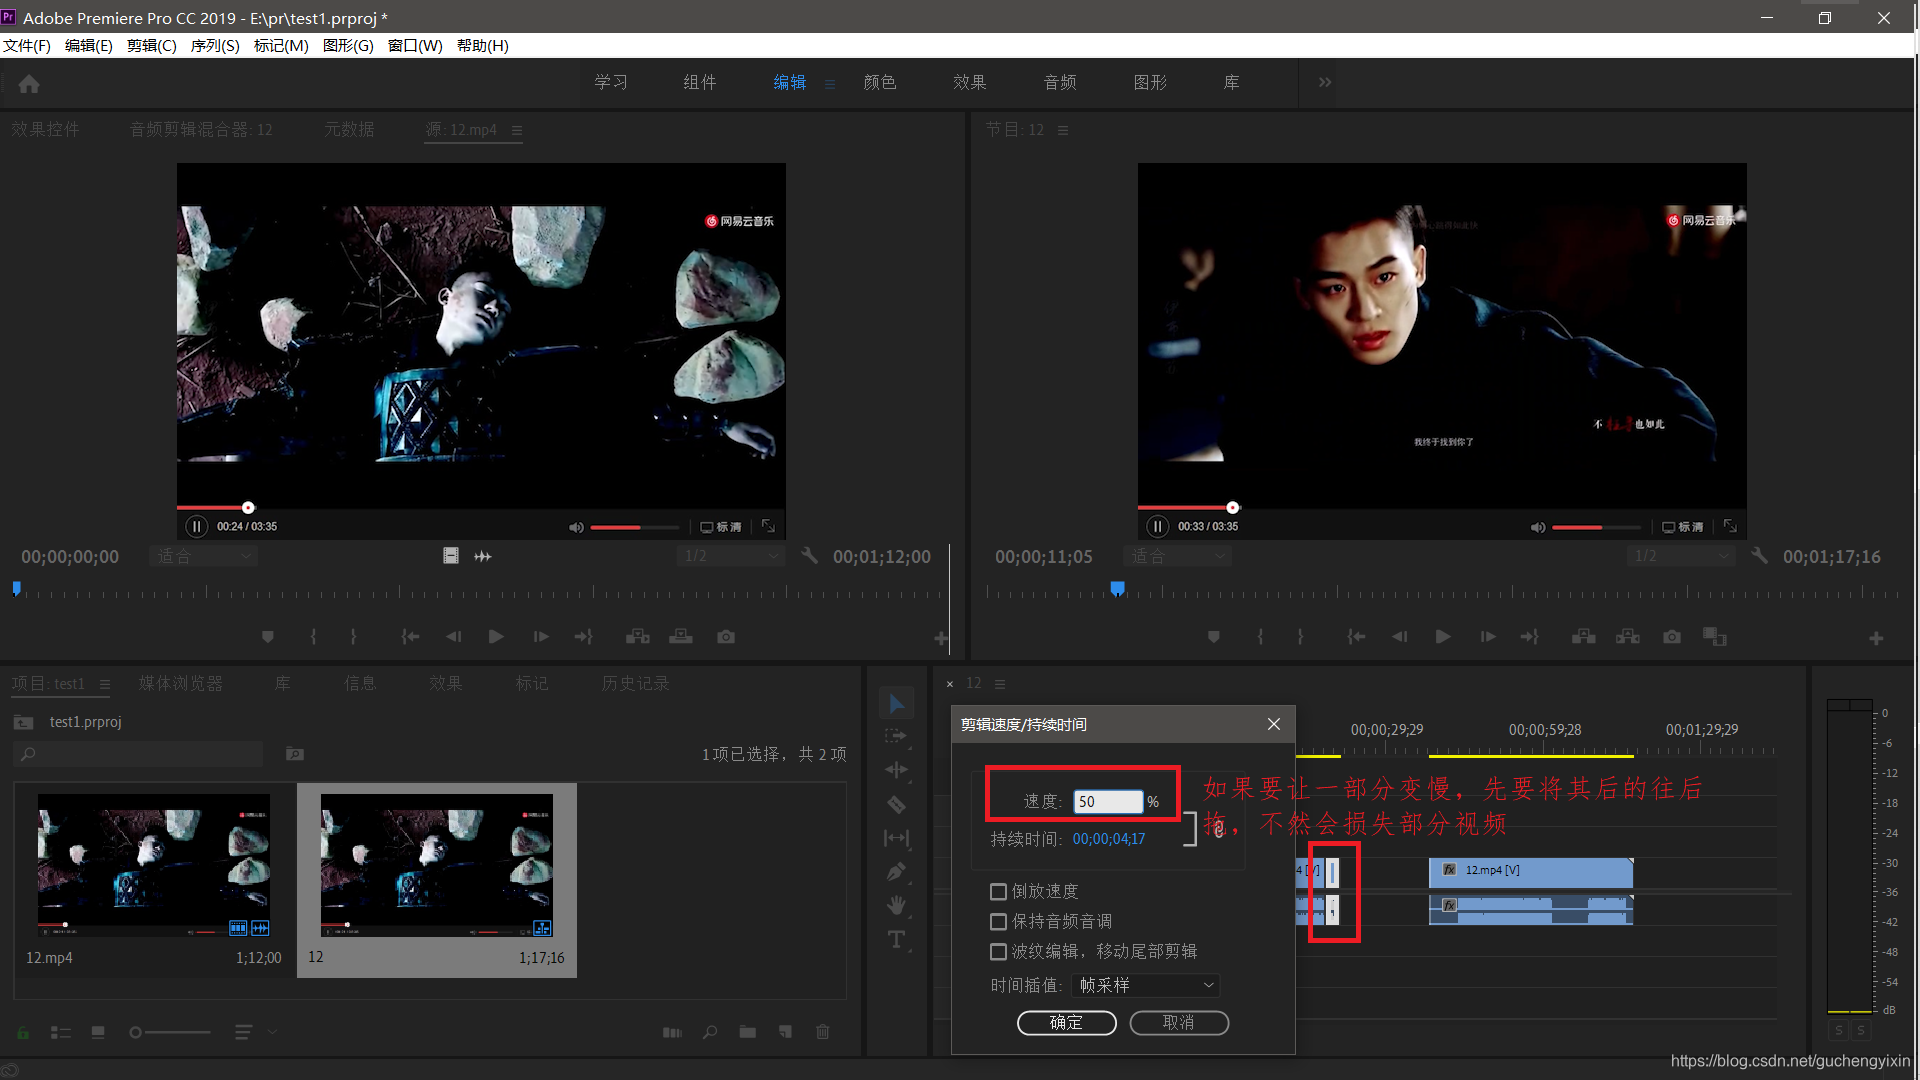
Task: Close the 剪辑速度/持续时间 dialog
Action: click(x=1274, y=724)
